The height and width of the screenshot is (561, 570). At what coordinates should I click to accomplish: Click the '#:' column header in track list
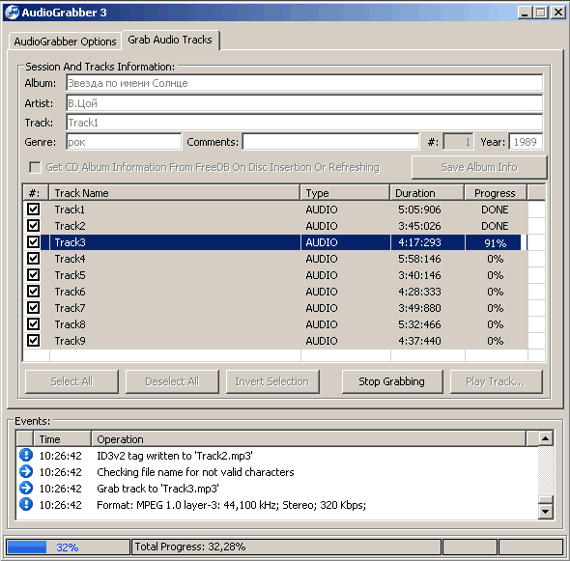coord(36,193)
